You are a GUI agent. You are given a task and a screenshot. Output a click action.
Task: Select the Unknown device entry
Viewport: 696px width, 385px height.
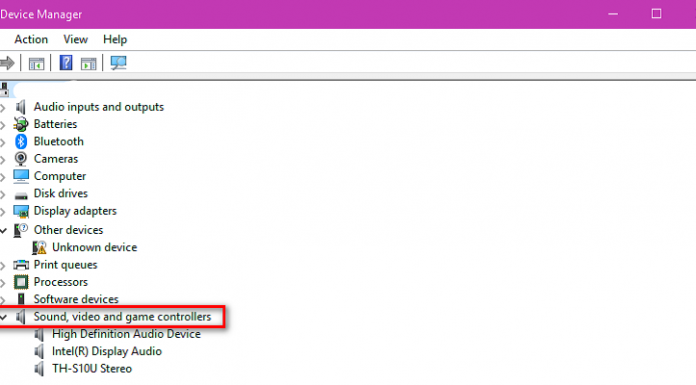pyautogui.click(x=95, y=247)
